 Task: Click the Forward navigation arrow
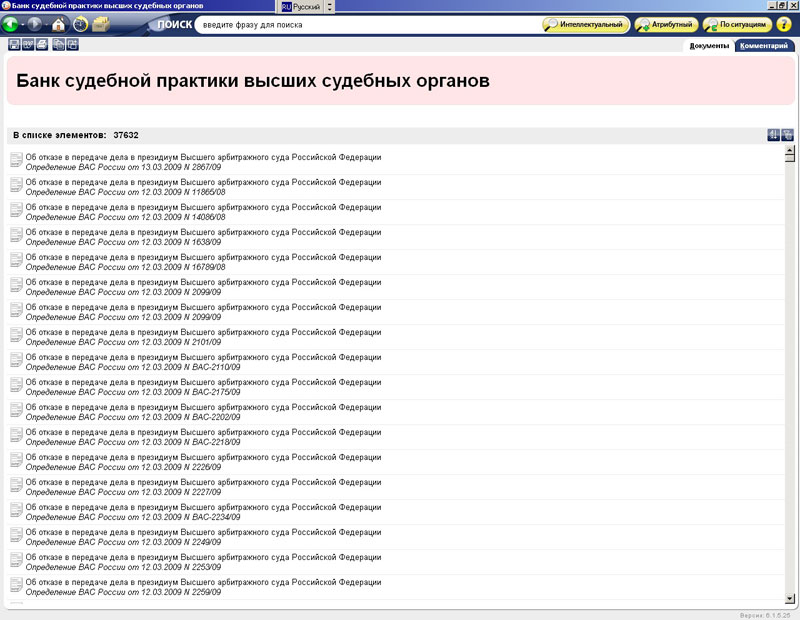click(35, 24)
